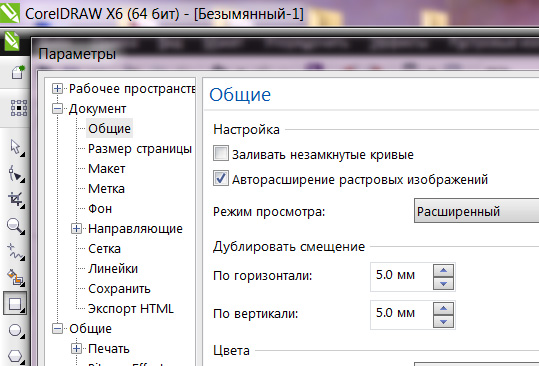Select 'Сетка' in options tree

pos(104,248)
